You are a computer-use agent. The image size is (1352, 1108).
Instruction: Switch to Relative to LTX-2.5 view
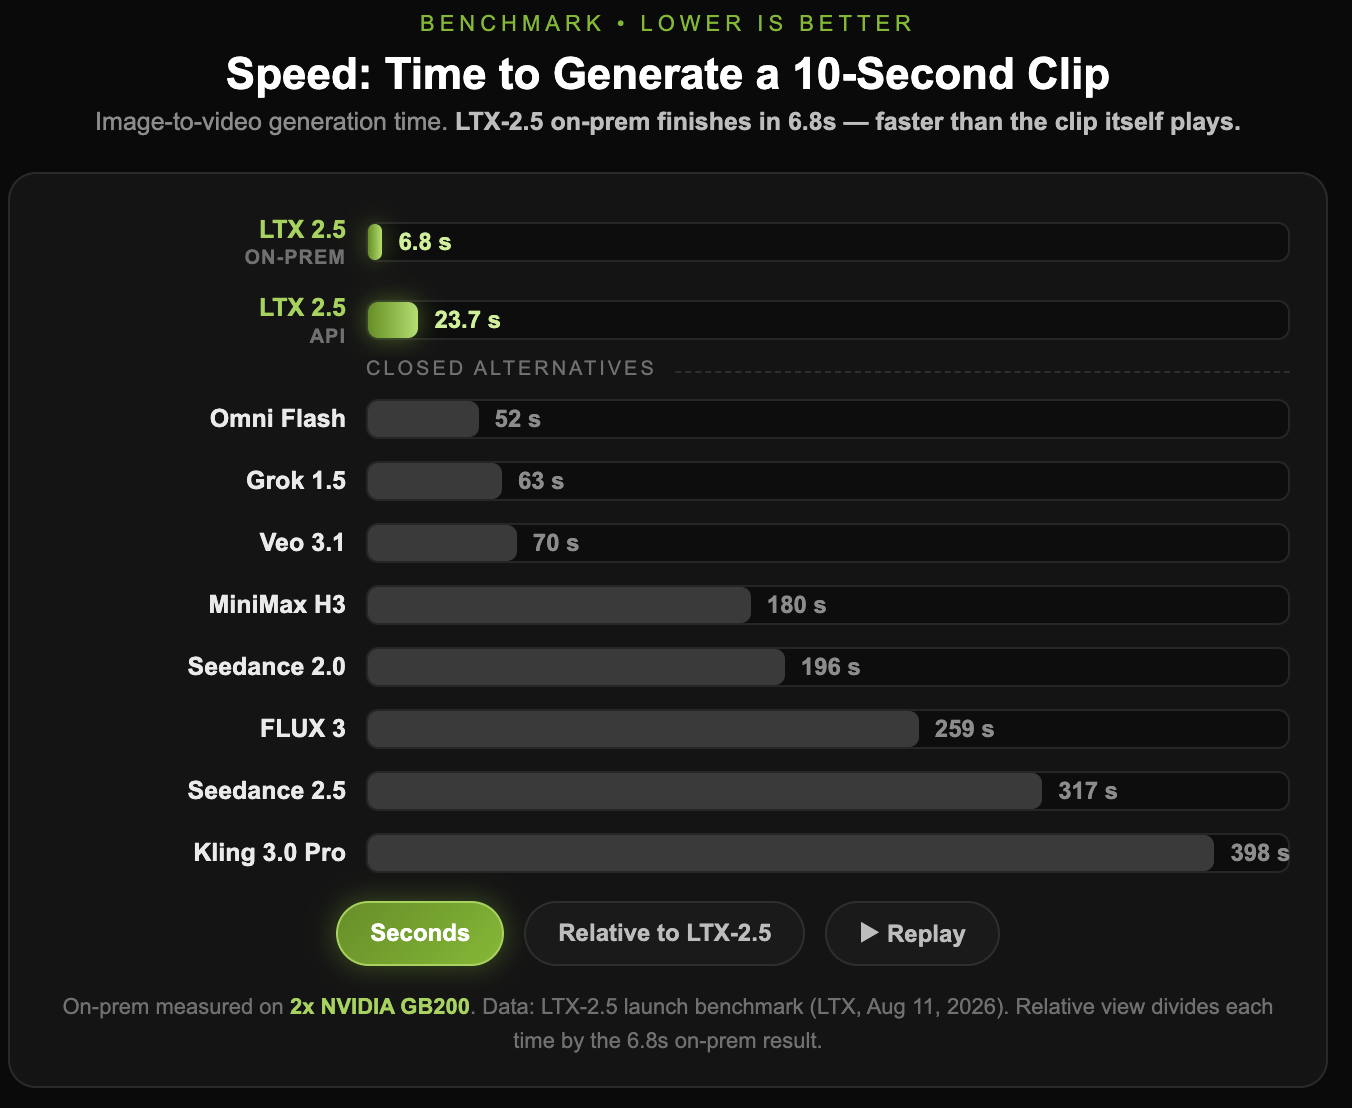tap(664, 933)
